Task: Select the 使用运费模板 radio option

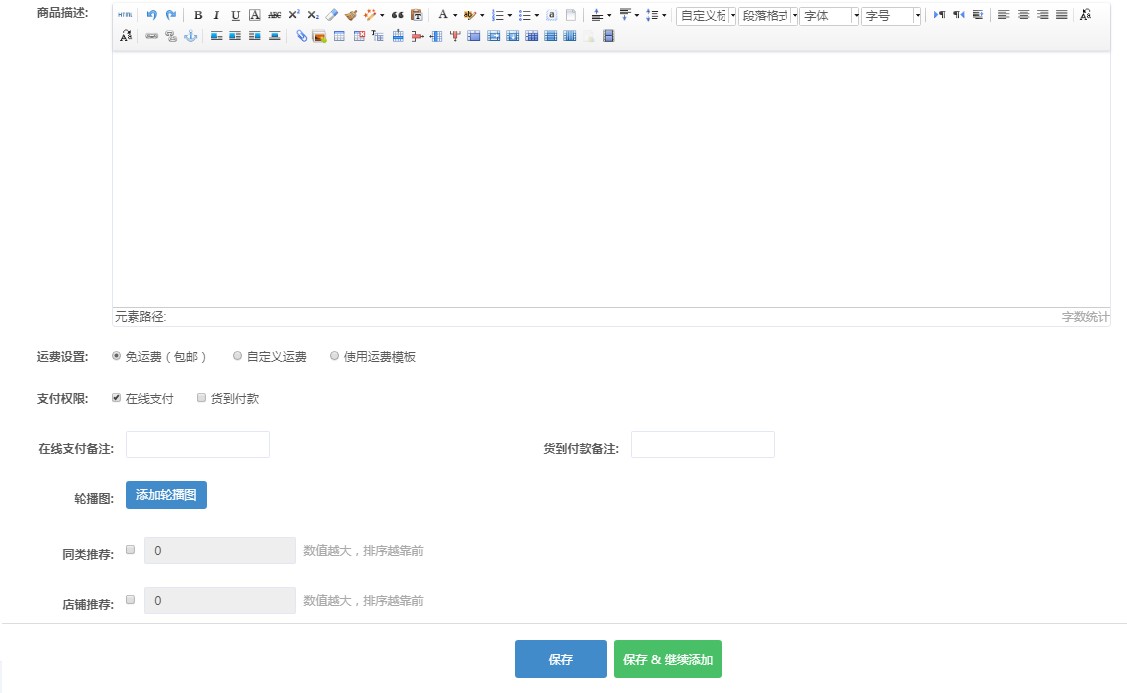Action: 334,356
